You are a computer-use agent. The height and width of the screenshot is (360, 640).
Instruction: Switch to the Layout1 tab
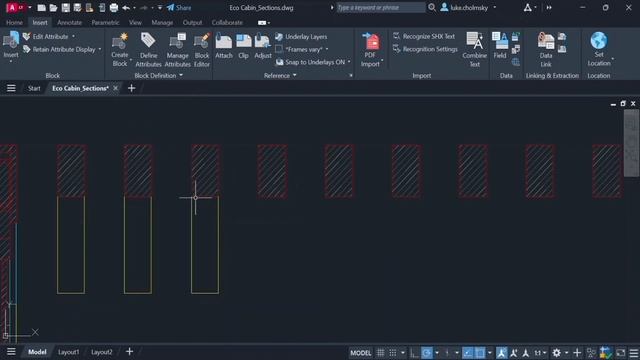(68, 352)
